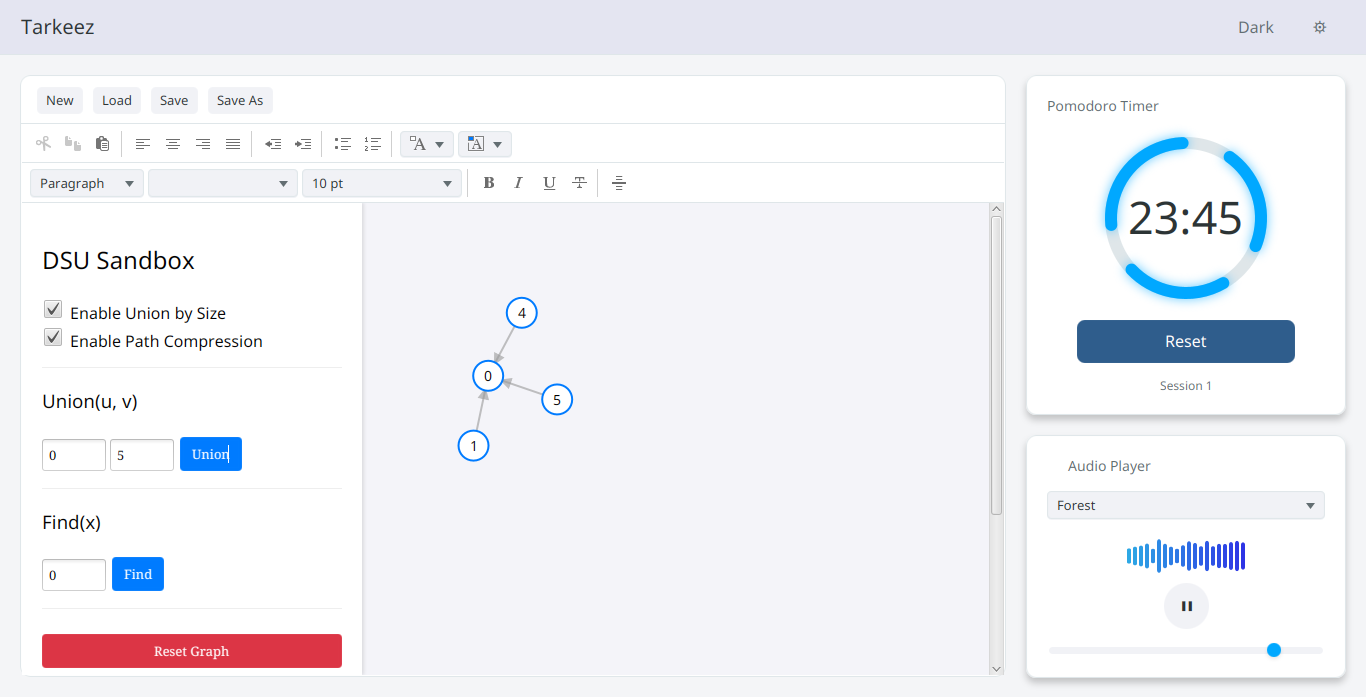Align text right
Image resolution: width=1366 pixels, height=697 pixels.
click(x=203, y=144)
